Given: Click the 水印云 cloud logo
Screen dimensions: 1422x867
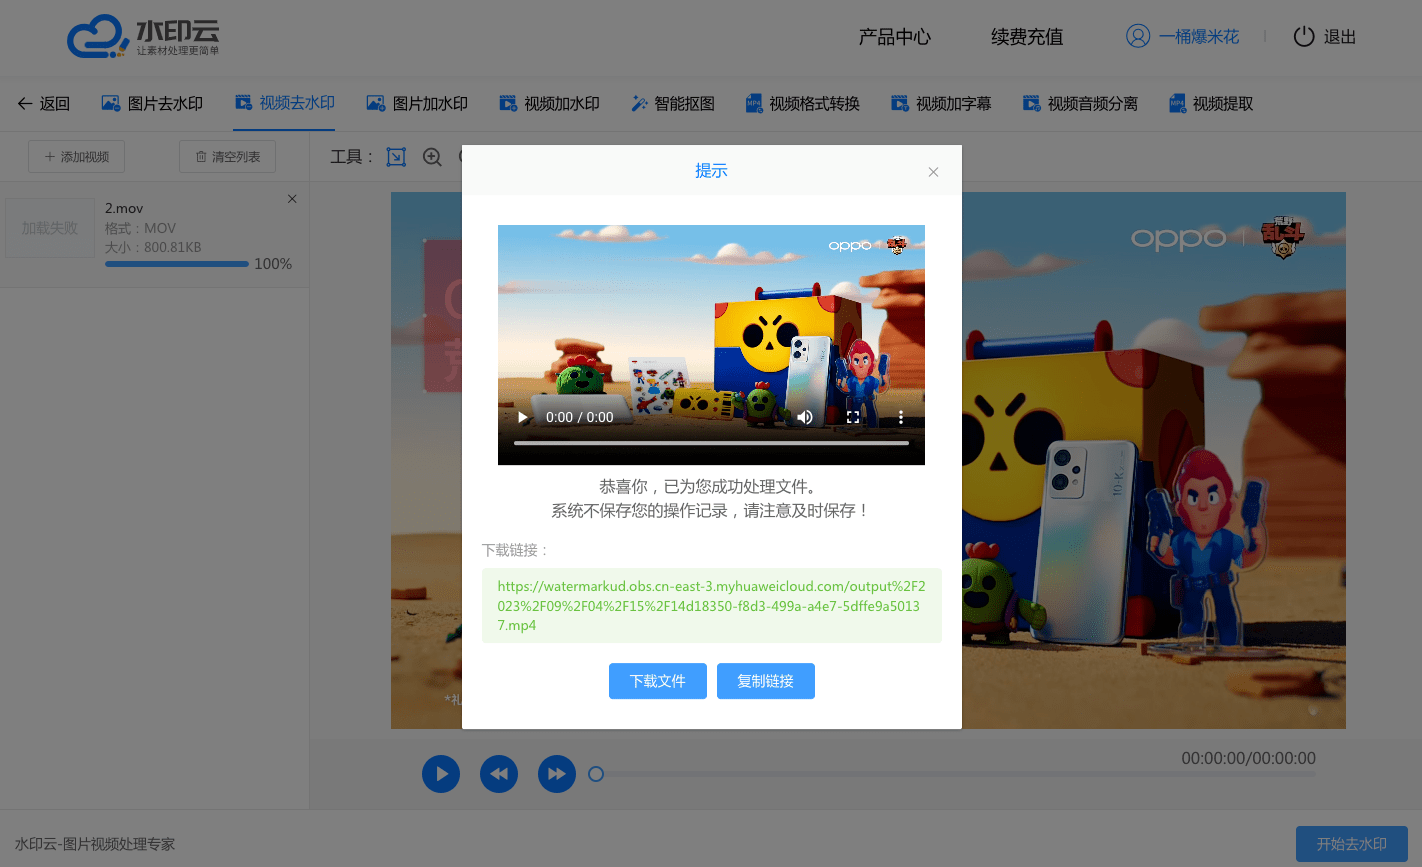Looking at the screenshot, I should pyautogui.click(x=143, y=37).
